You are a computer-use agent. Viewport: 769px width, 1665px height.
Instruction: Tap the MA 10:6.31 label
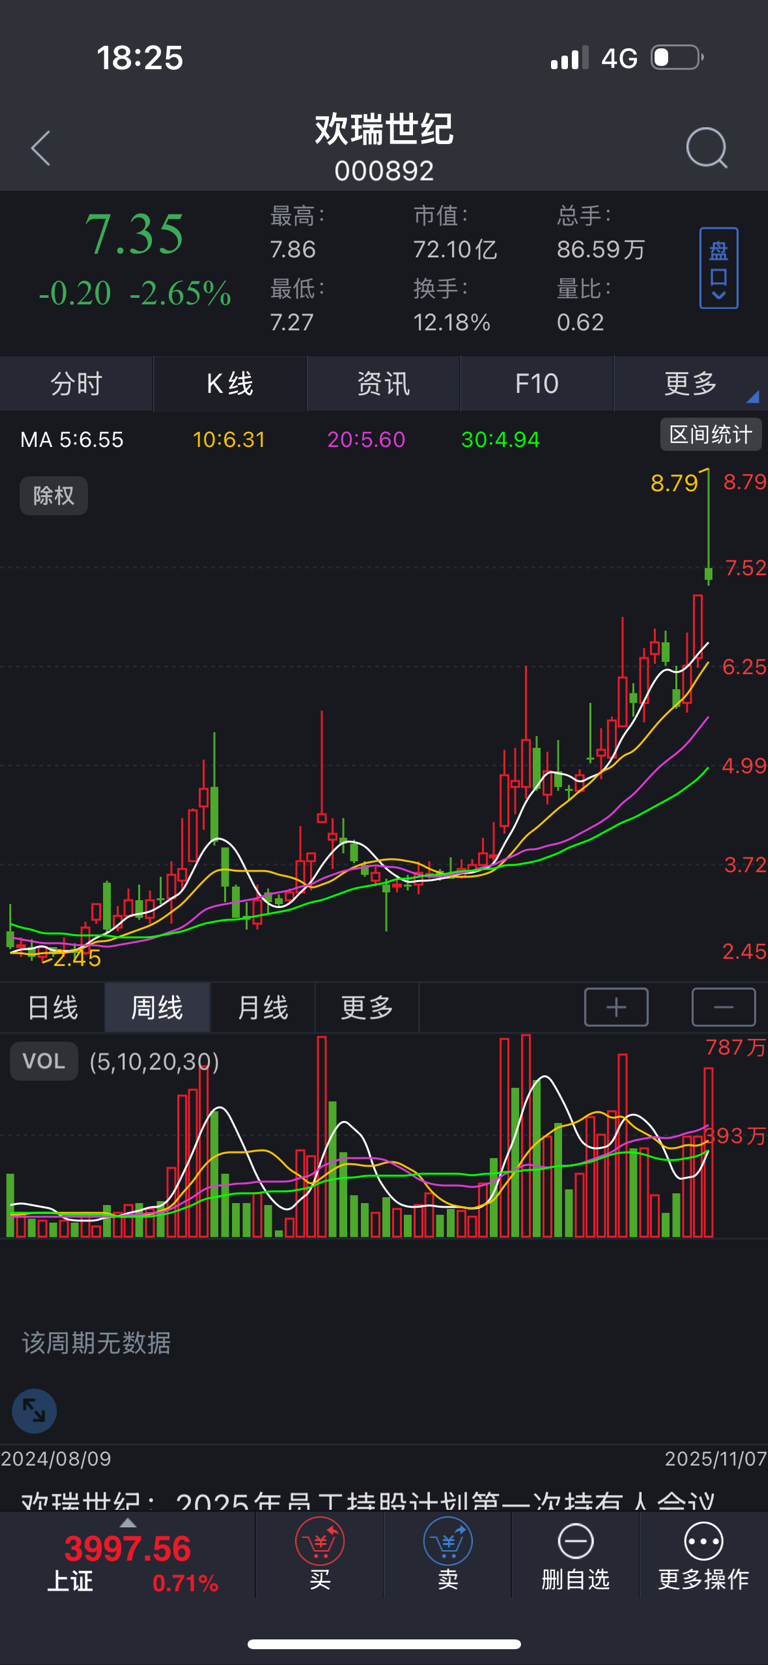[x=229, y=439]
